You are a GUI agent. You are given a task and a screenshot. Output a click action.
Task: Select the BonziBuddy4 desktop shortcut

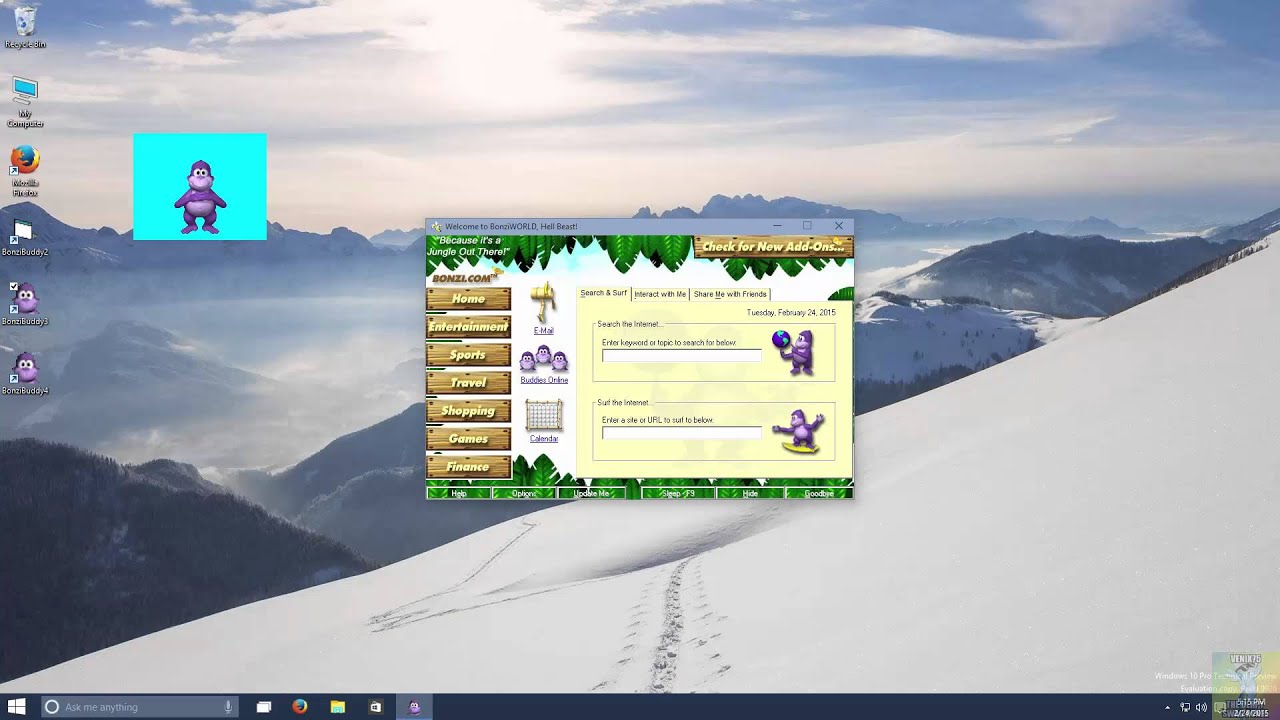pyautogui.click(x=25, y=374)
